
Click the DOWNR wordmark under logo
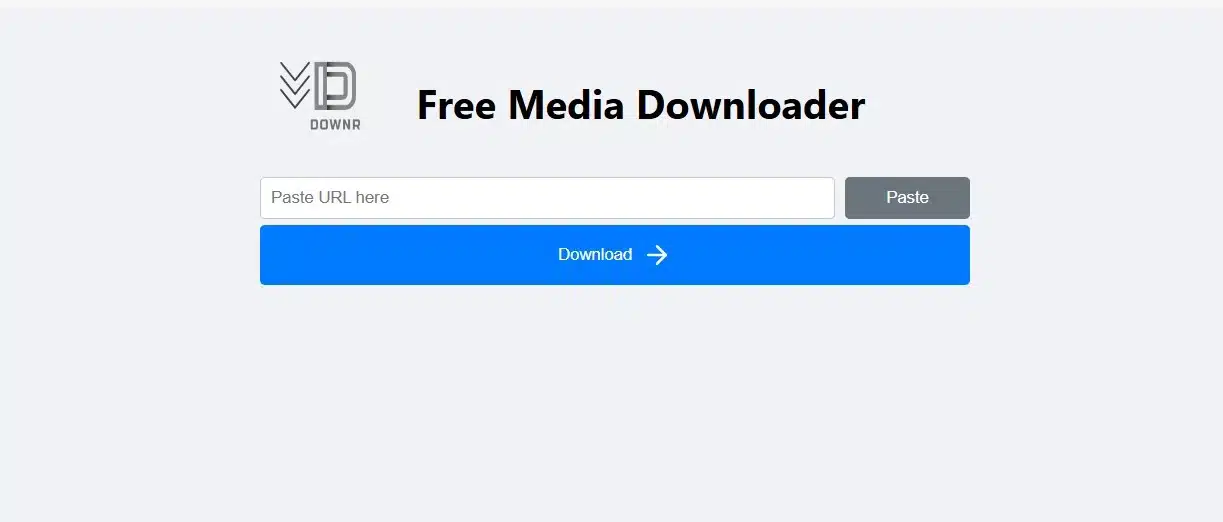(x=335, y=125)
